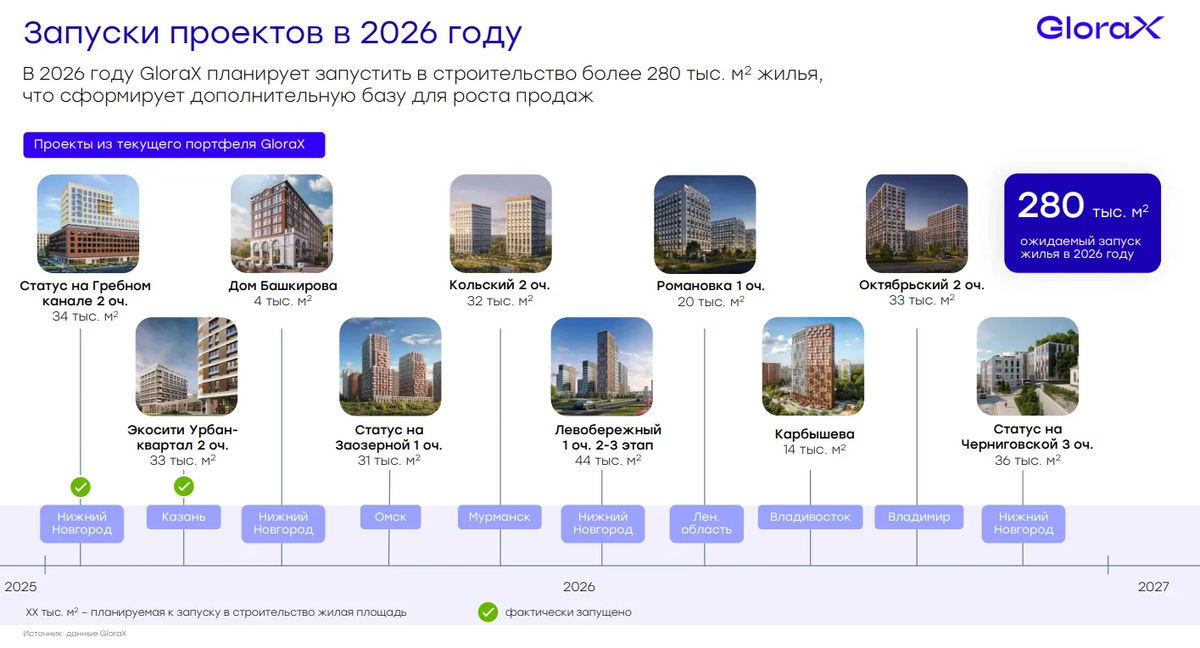Click the "Источник: данные GloraX" footnote
Screen dimensions: 1200x648
click(76, 634)
